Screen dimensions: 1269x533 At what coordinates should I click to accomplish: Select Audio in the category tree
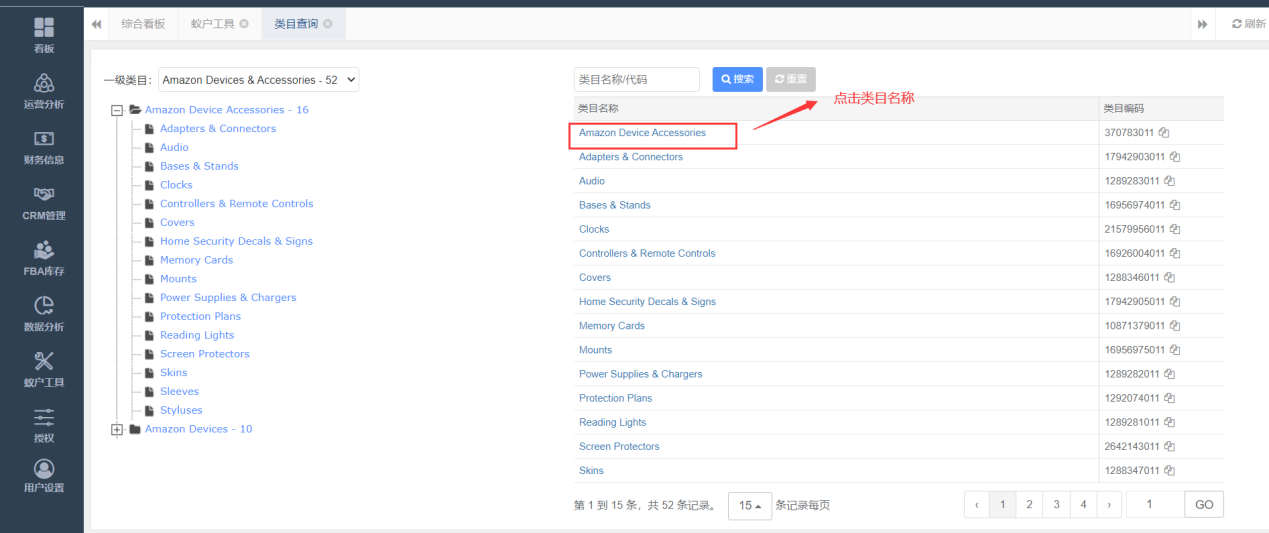tap(174, 147)
